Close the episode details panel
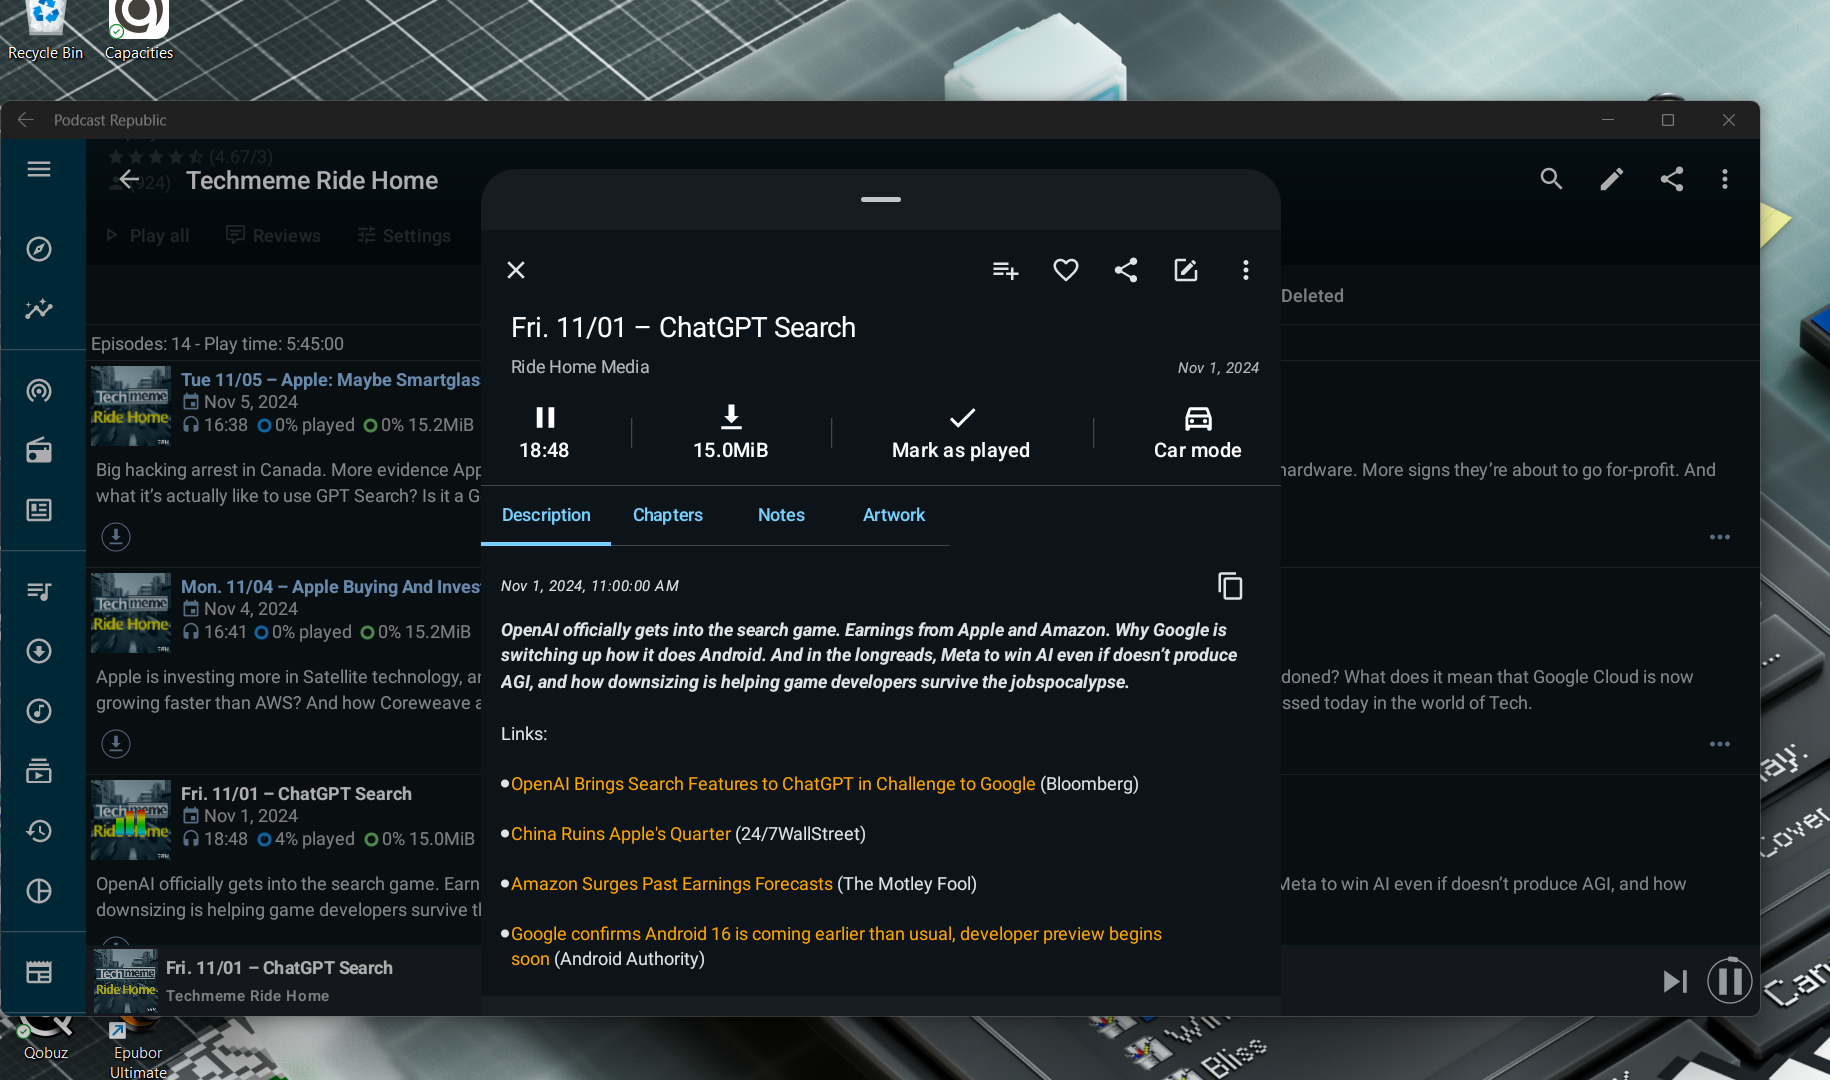 [x=516, y=270]
